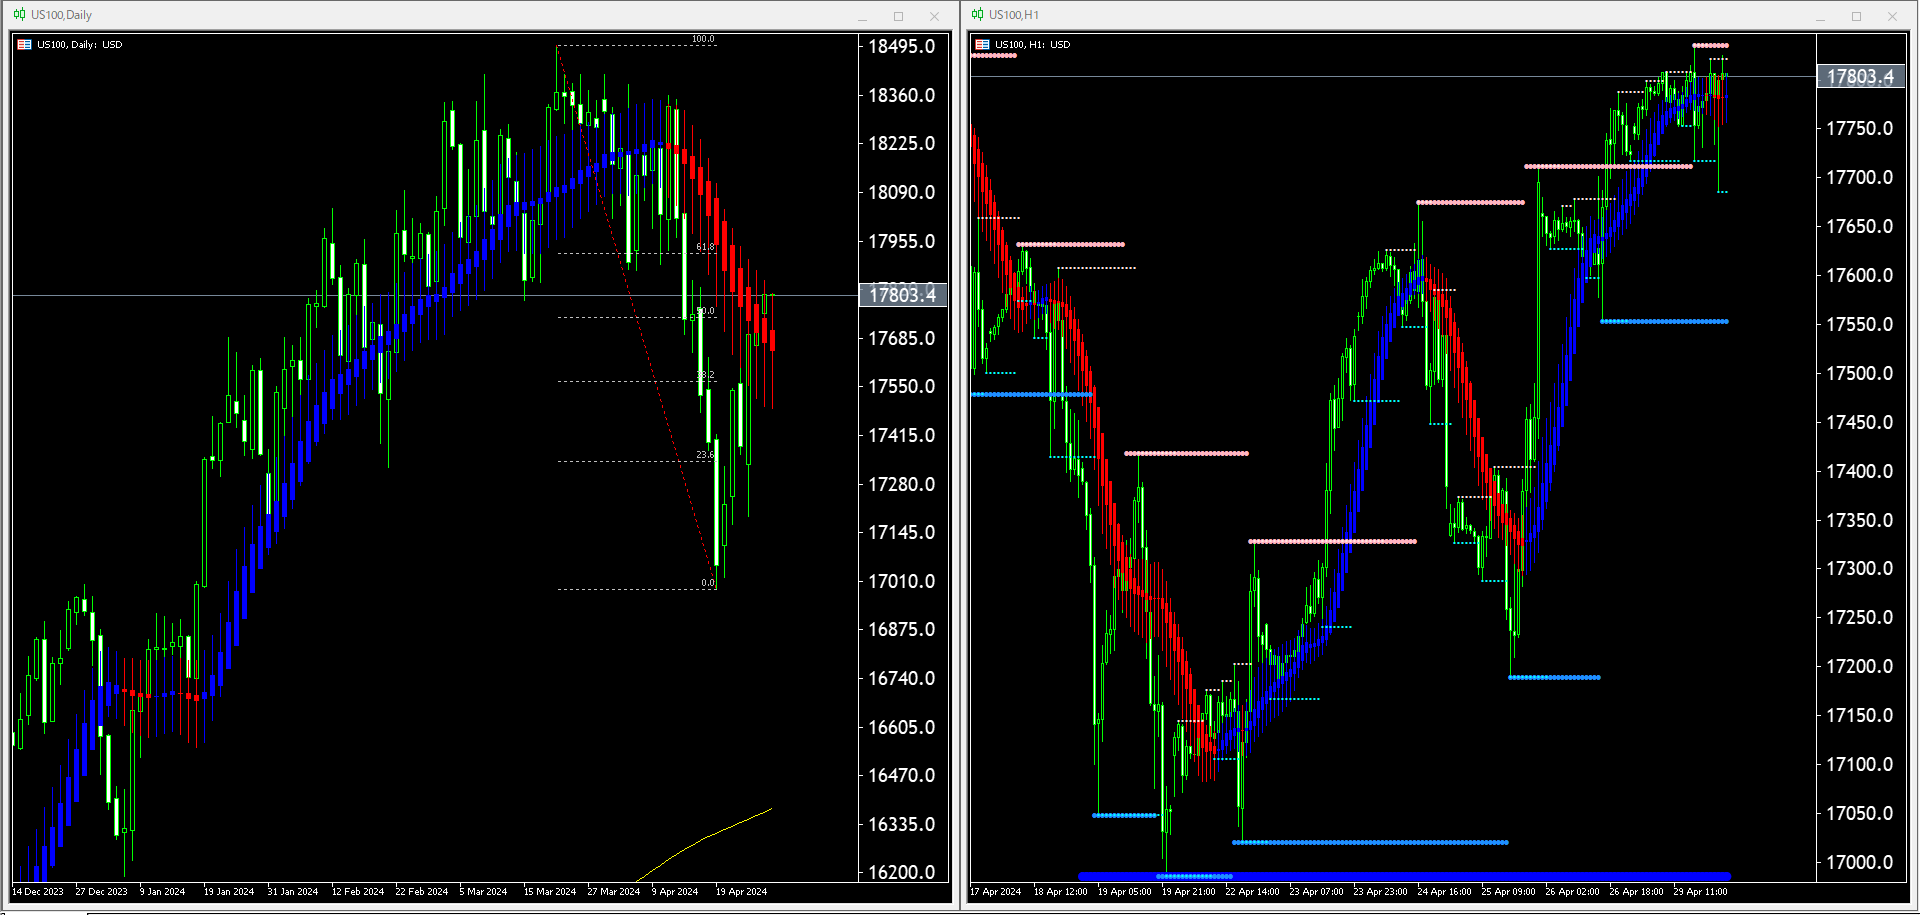This screenshot has height=915, width=1920.
Task: Maximize the US100,Daily window
Action: click(x=898, y=16)
